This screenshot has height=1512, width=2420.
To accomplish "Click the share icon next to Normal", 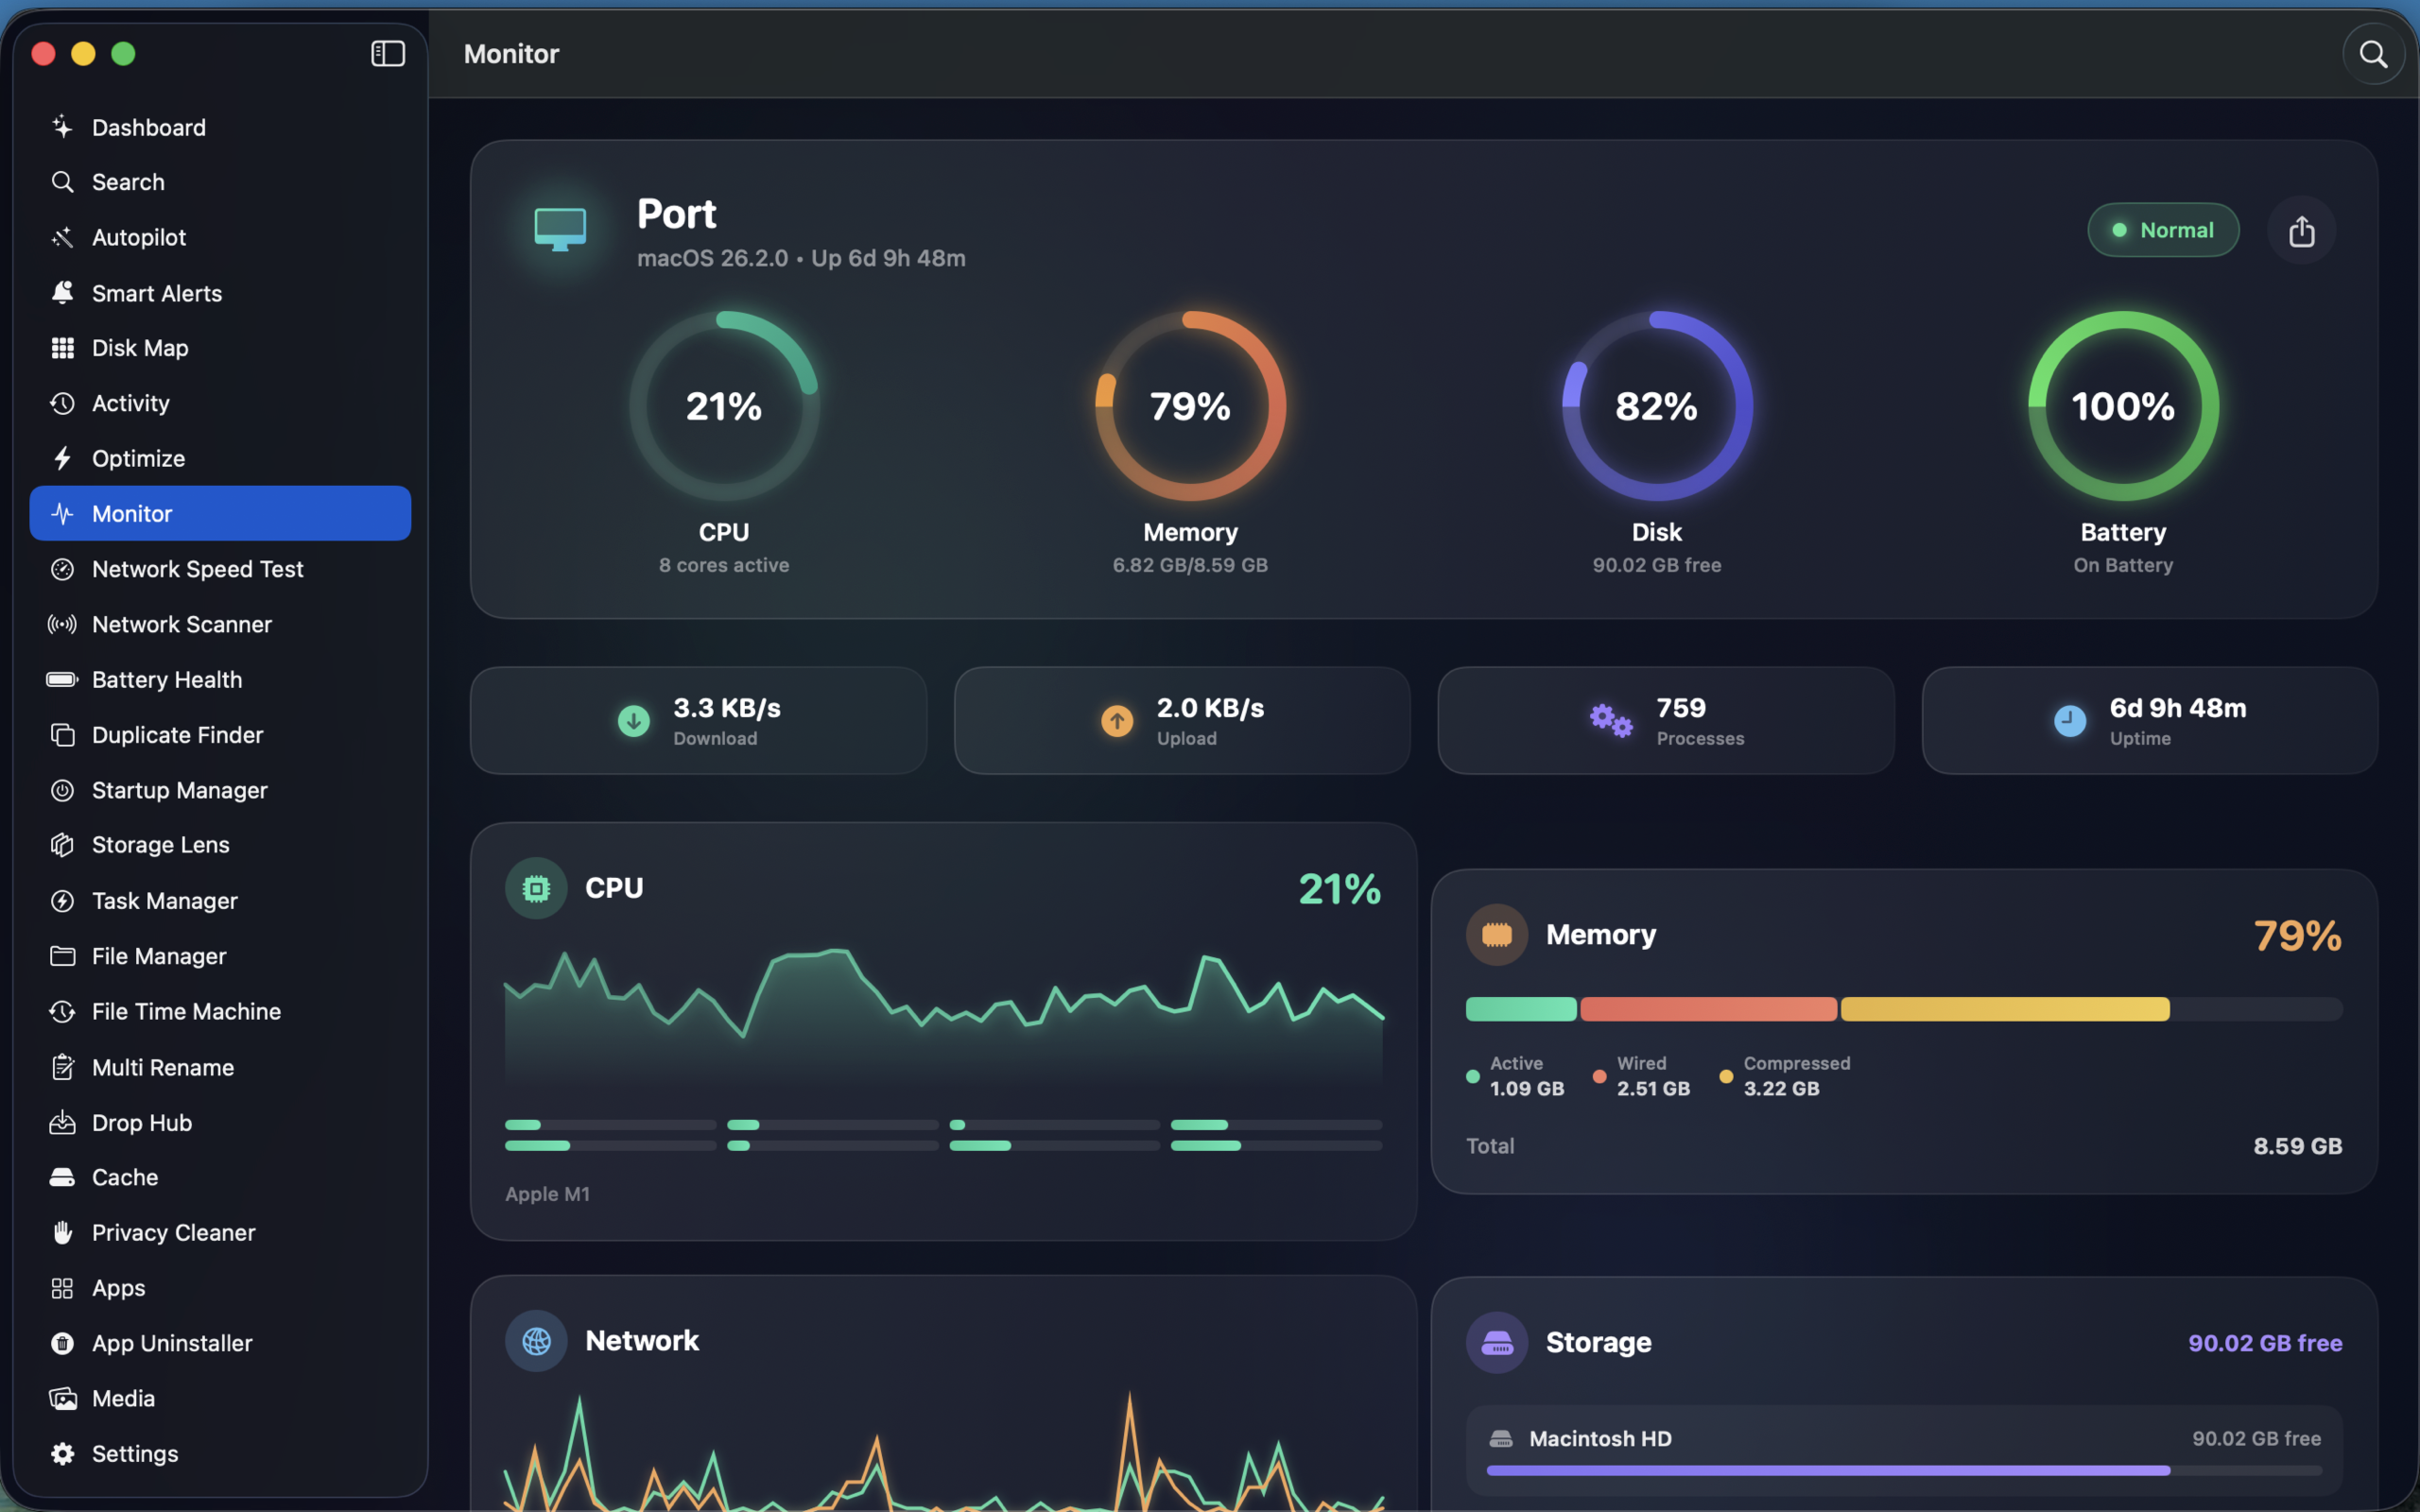I will pos(2301,231).
